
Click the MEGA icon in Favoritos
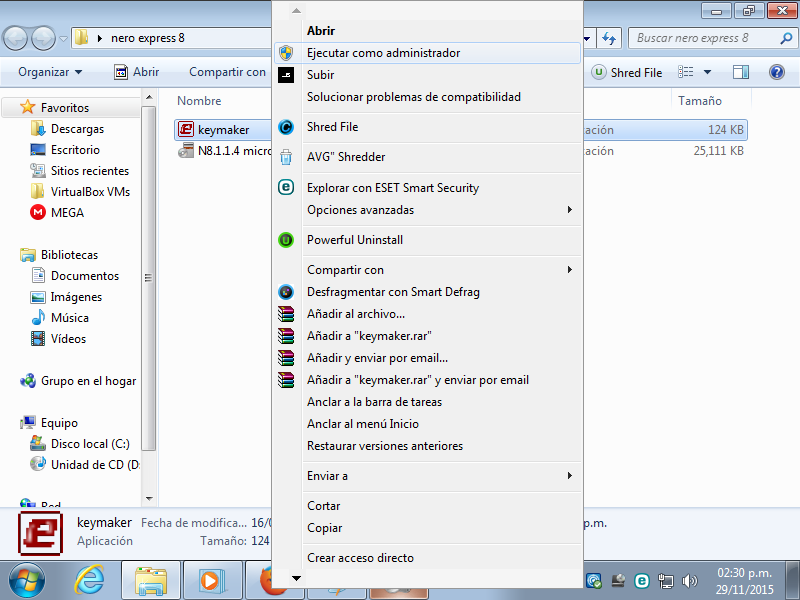38,212
